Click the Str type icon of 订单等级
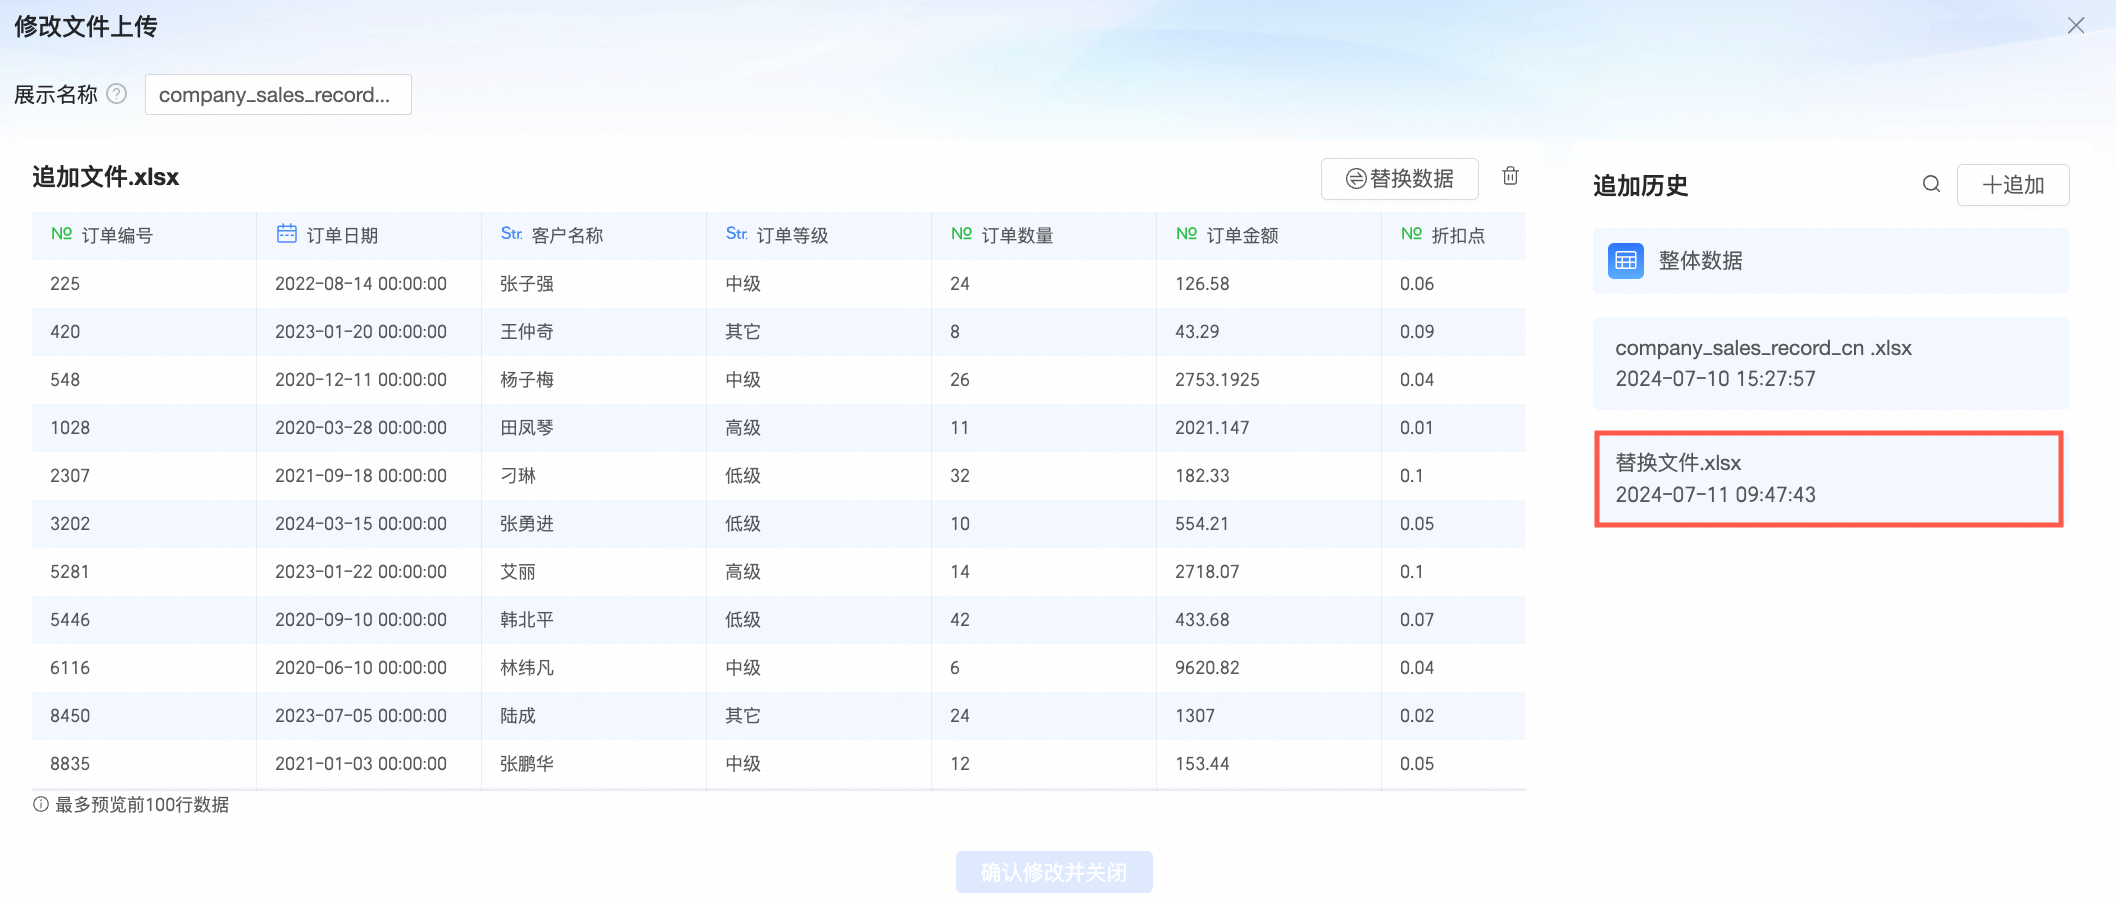Viewport: 2116px width, 902px height. (737, 234)
